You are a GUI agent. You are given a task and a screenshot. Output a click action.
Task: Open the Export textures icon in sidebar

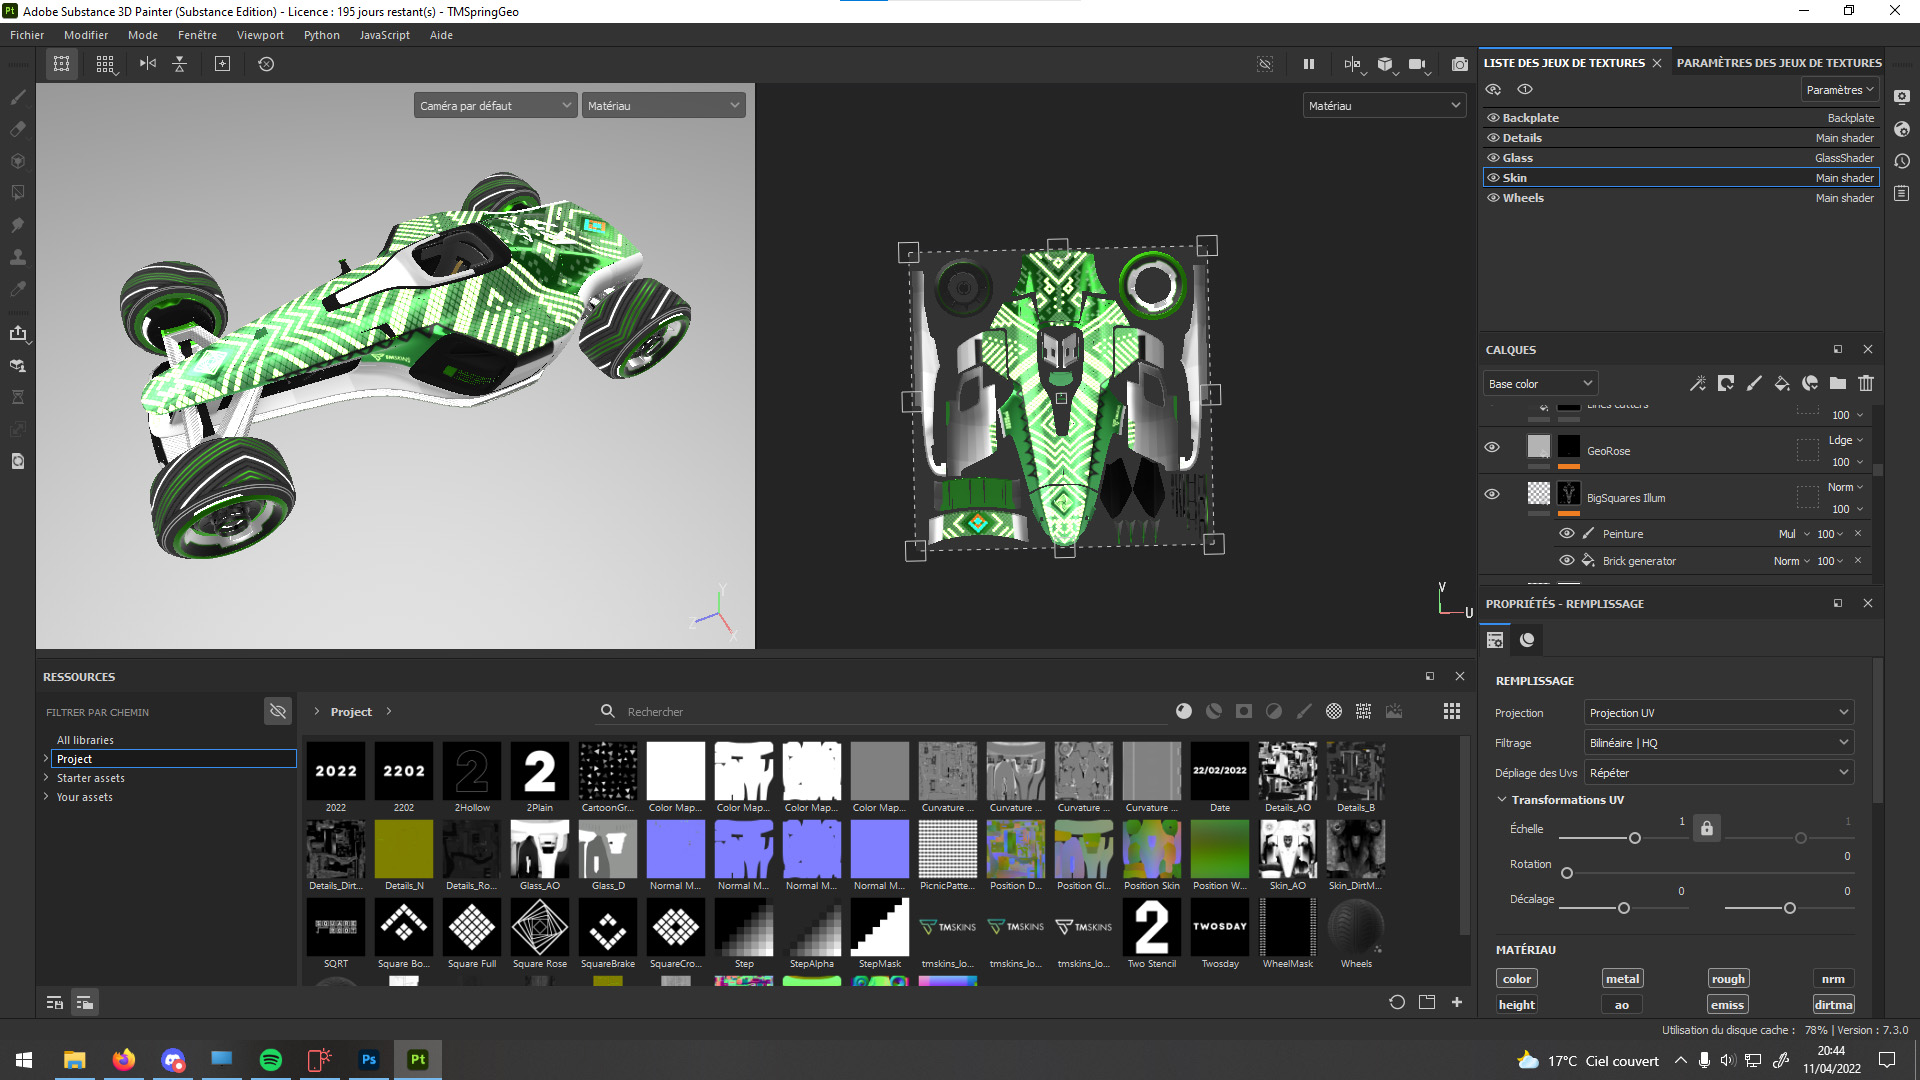pos(17,333)
